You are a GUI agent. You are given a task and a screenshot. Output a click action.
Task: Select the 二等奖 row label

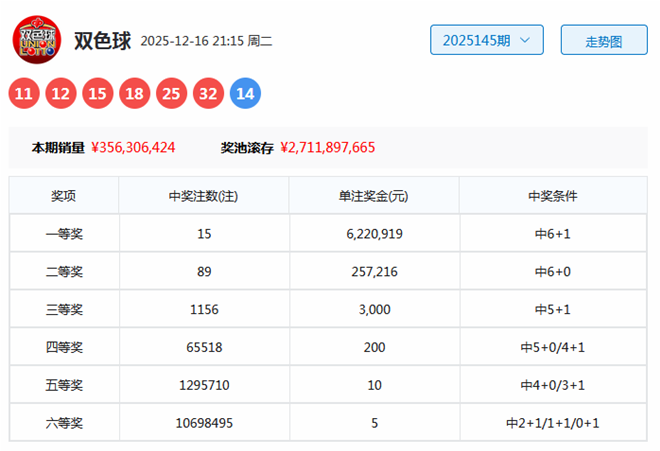(64, 272)
